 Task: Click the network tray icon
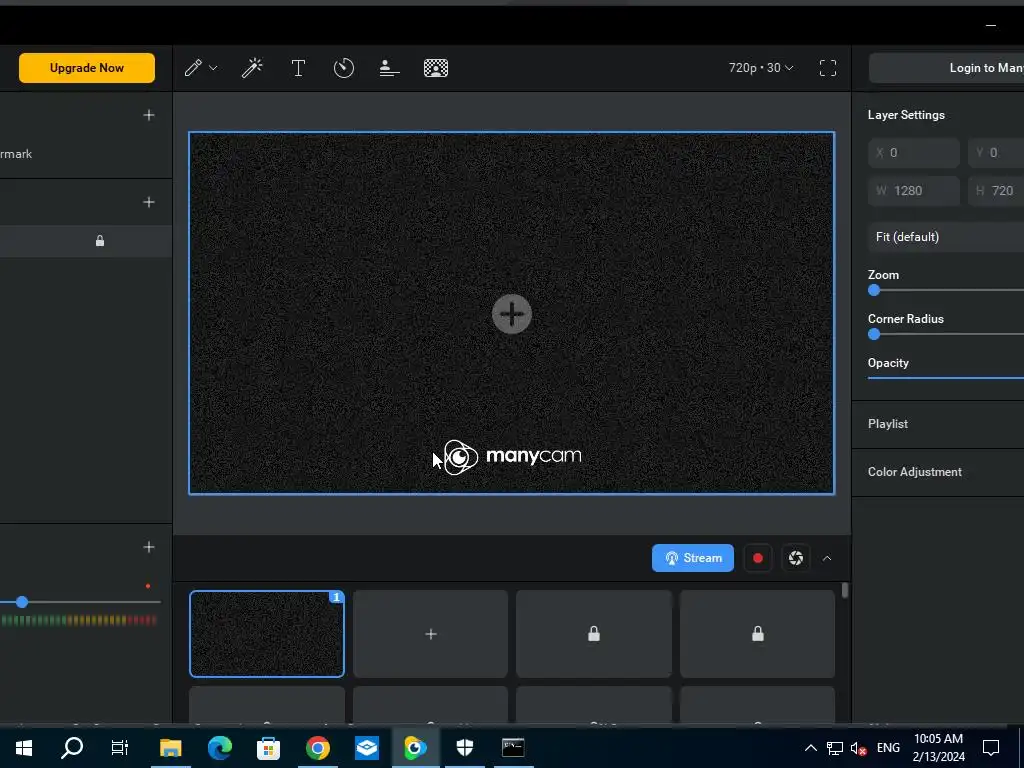pos(835,749)
